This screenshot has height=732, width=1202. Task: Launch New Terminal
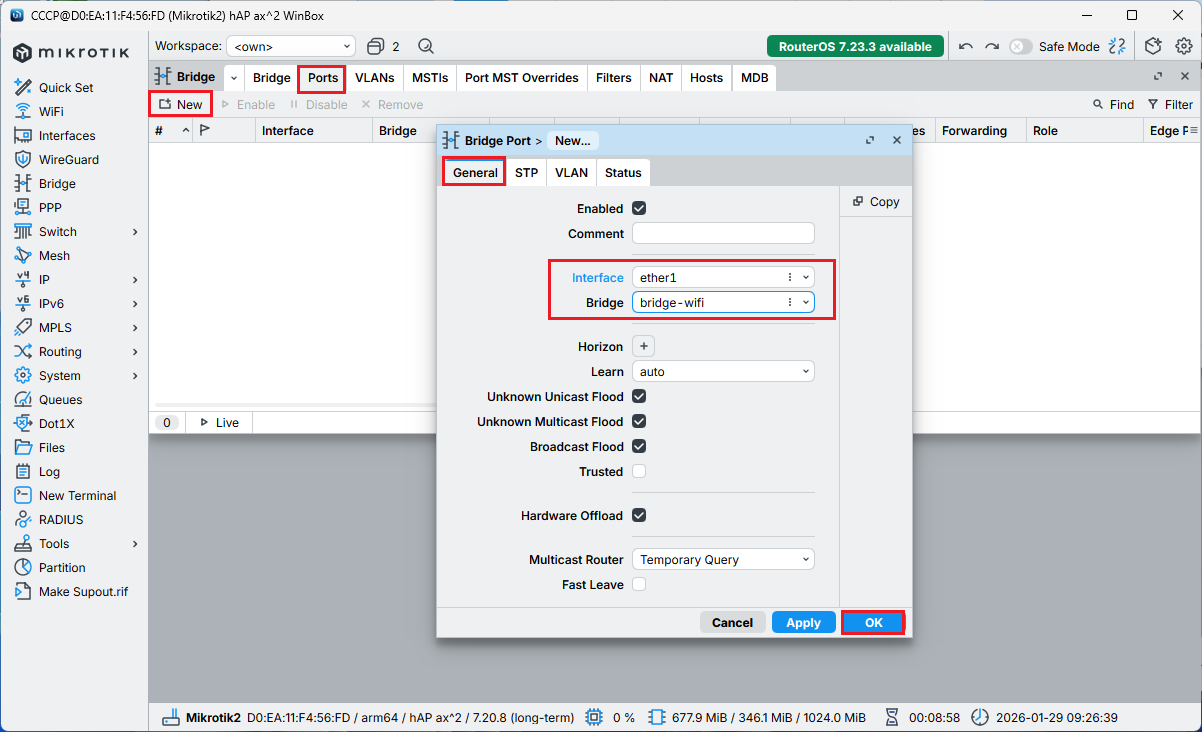point(77,495)
